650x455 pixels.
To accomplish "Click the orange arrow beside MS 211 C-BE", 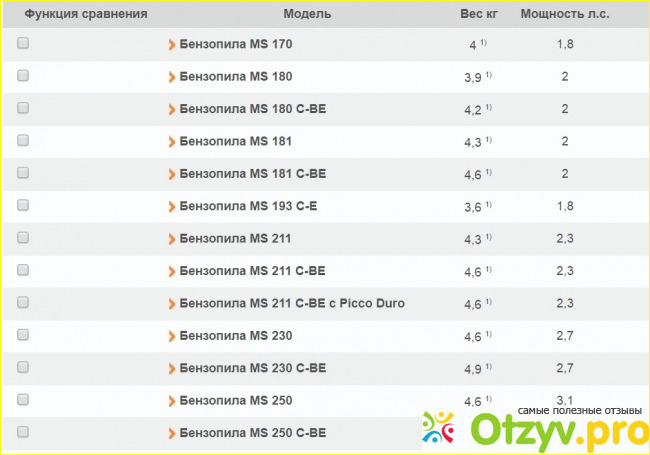I will (172, 271).
